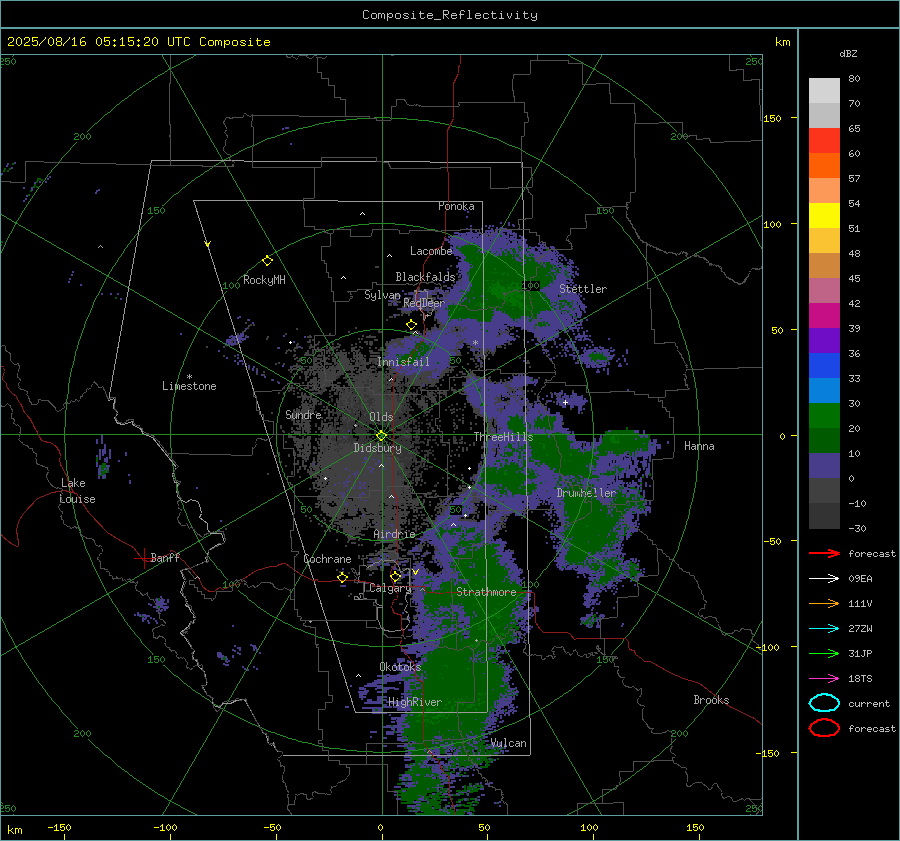Click the yellow diamond radar-center marker above Didsbury
900x841 pixels.
coord(381,436)
